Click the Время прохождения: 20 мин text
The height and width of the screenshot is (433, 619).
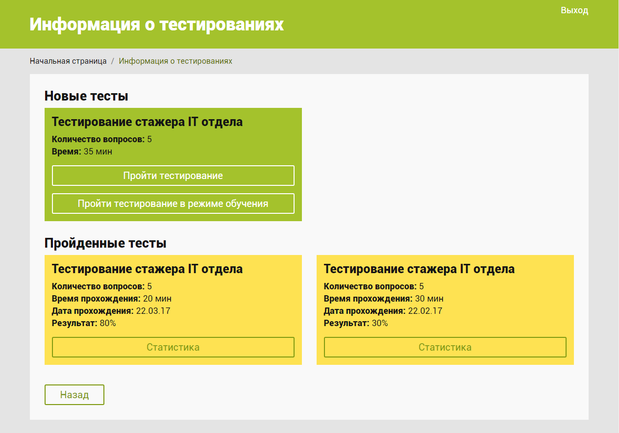111,299
